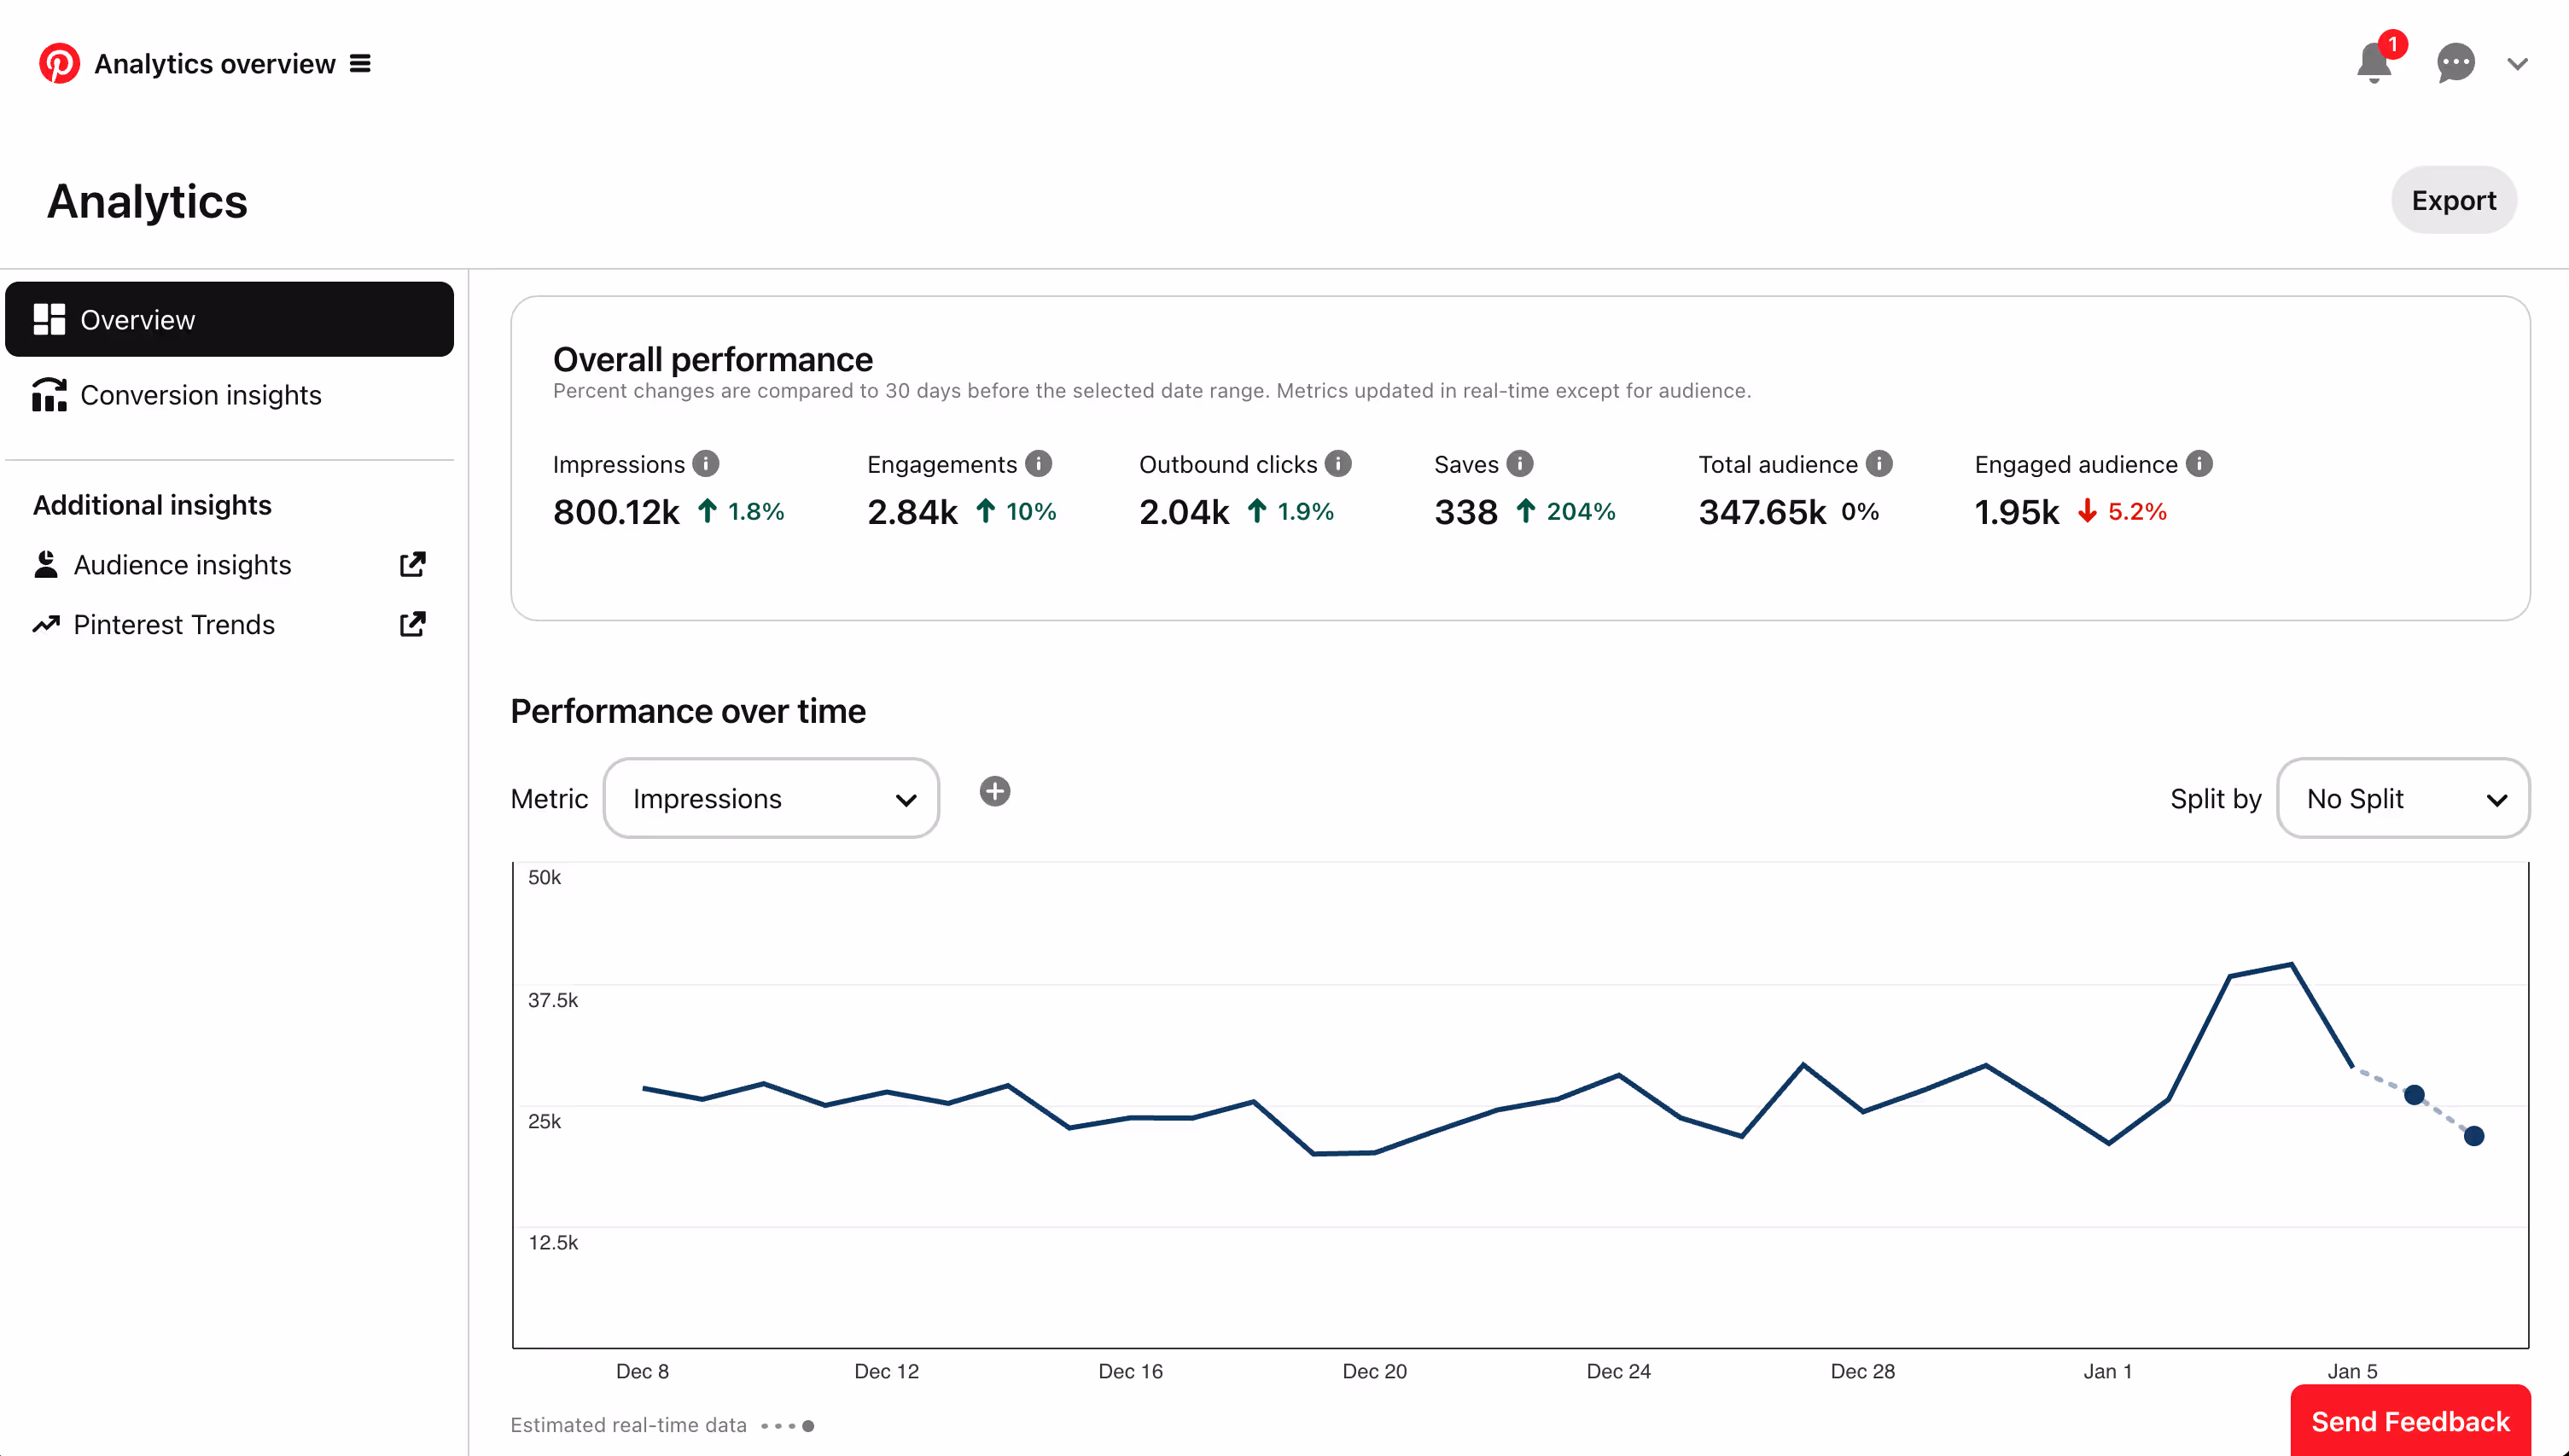
Task: Switch to Conversion insights
Action: (x=199, y=395)
